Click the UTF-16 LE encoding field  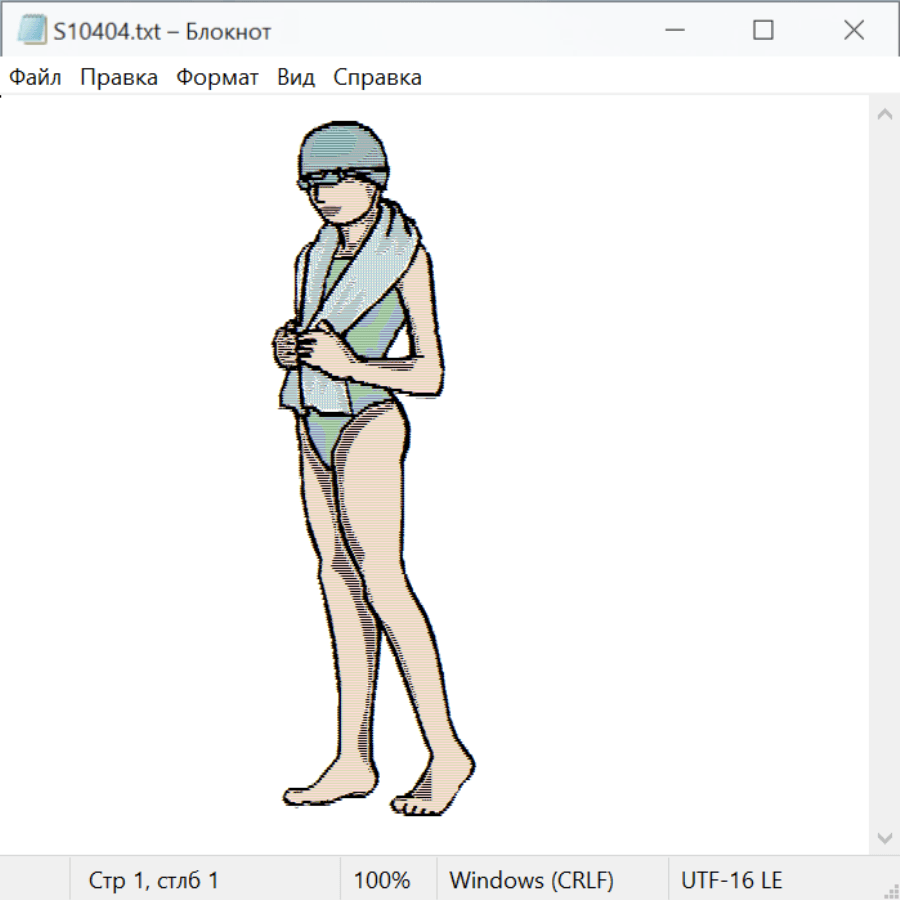click(x=731, y=880)
